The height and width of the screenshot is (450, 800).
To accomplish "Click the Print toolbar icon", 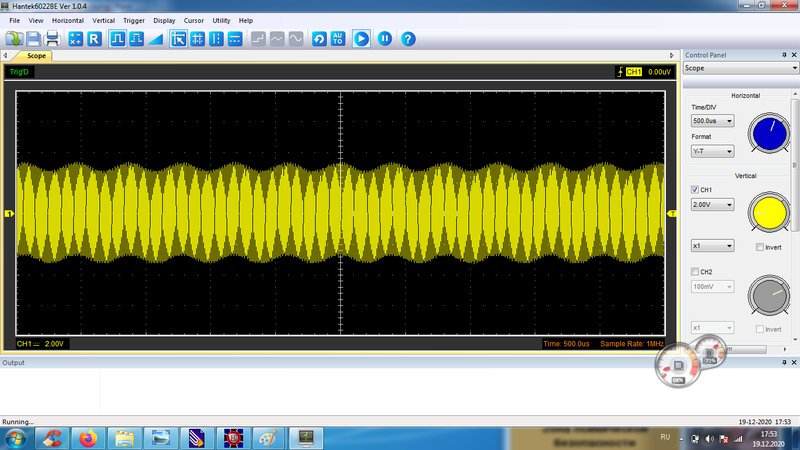I will pyautogui.click(x=52, y=39).
